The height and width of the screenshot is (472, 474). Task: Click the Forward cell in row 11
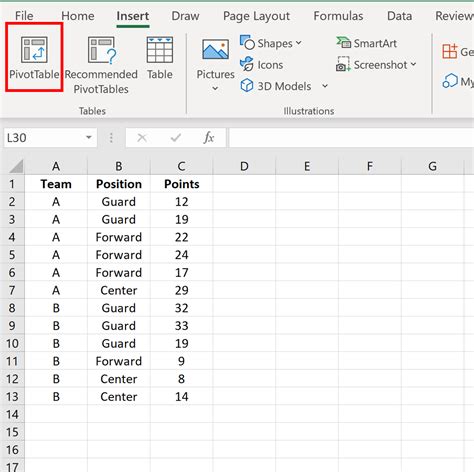click(x=119, y=361)
